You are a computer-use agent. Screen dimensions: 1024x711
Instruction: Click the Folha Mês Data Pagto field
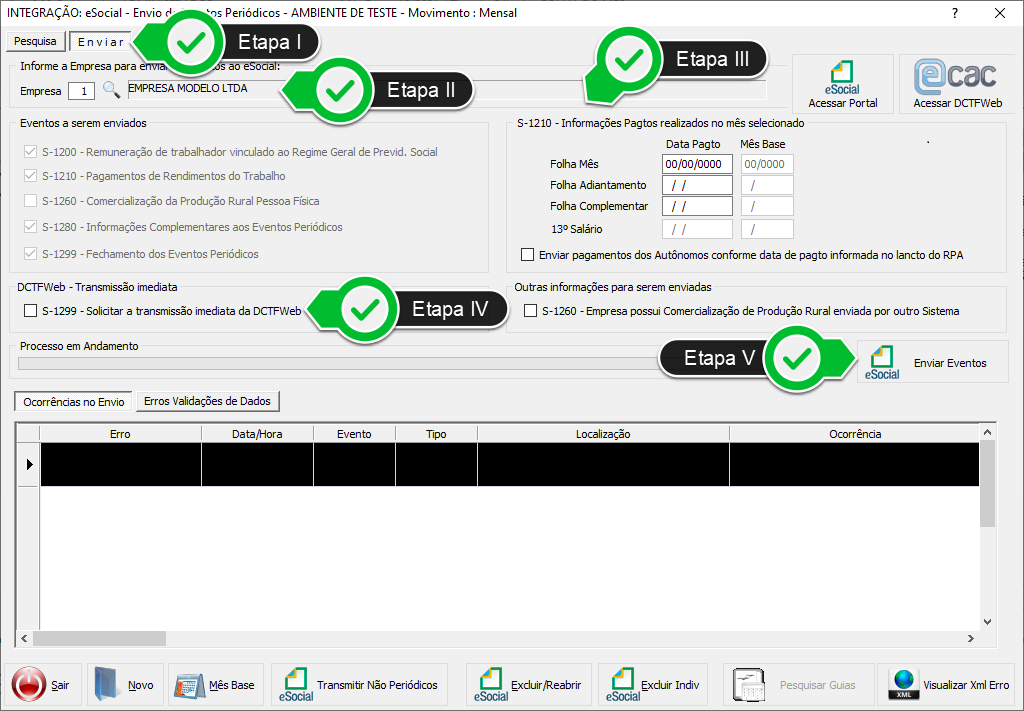[x=696, y=164]
